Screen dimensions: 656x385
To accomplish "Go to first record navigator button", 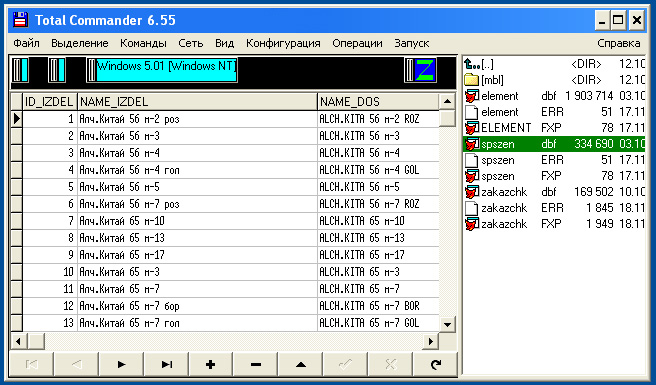I will (x=32, y=364).
